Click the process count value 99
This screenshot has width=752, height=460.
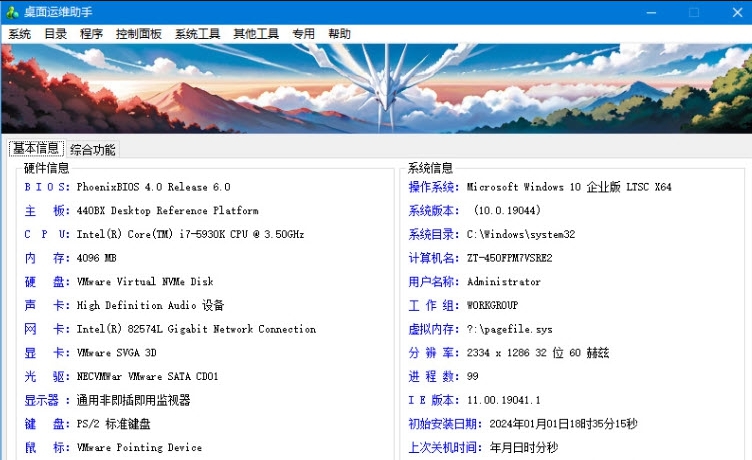(x=472, y=377)
